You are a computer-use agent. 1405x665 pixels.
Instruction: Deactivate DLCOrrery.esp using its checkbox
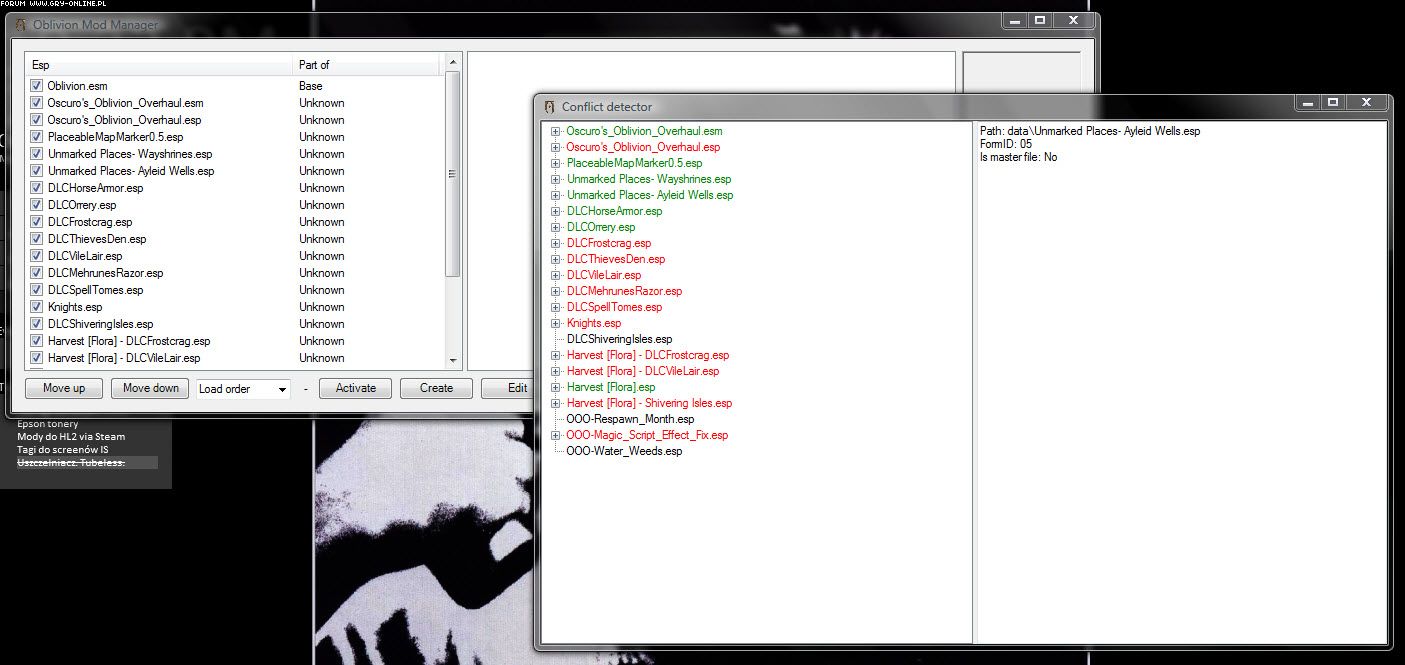pos(36,205)
